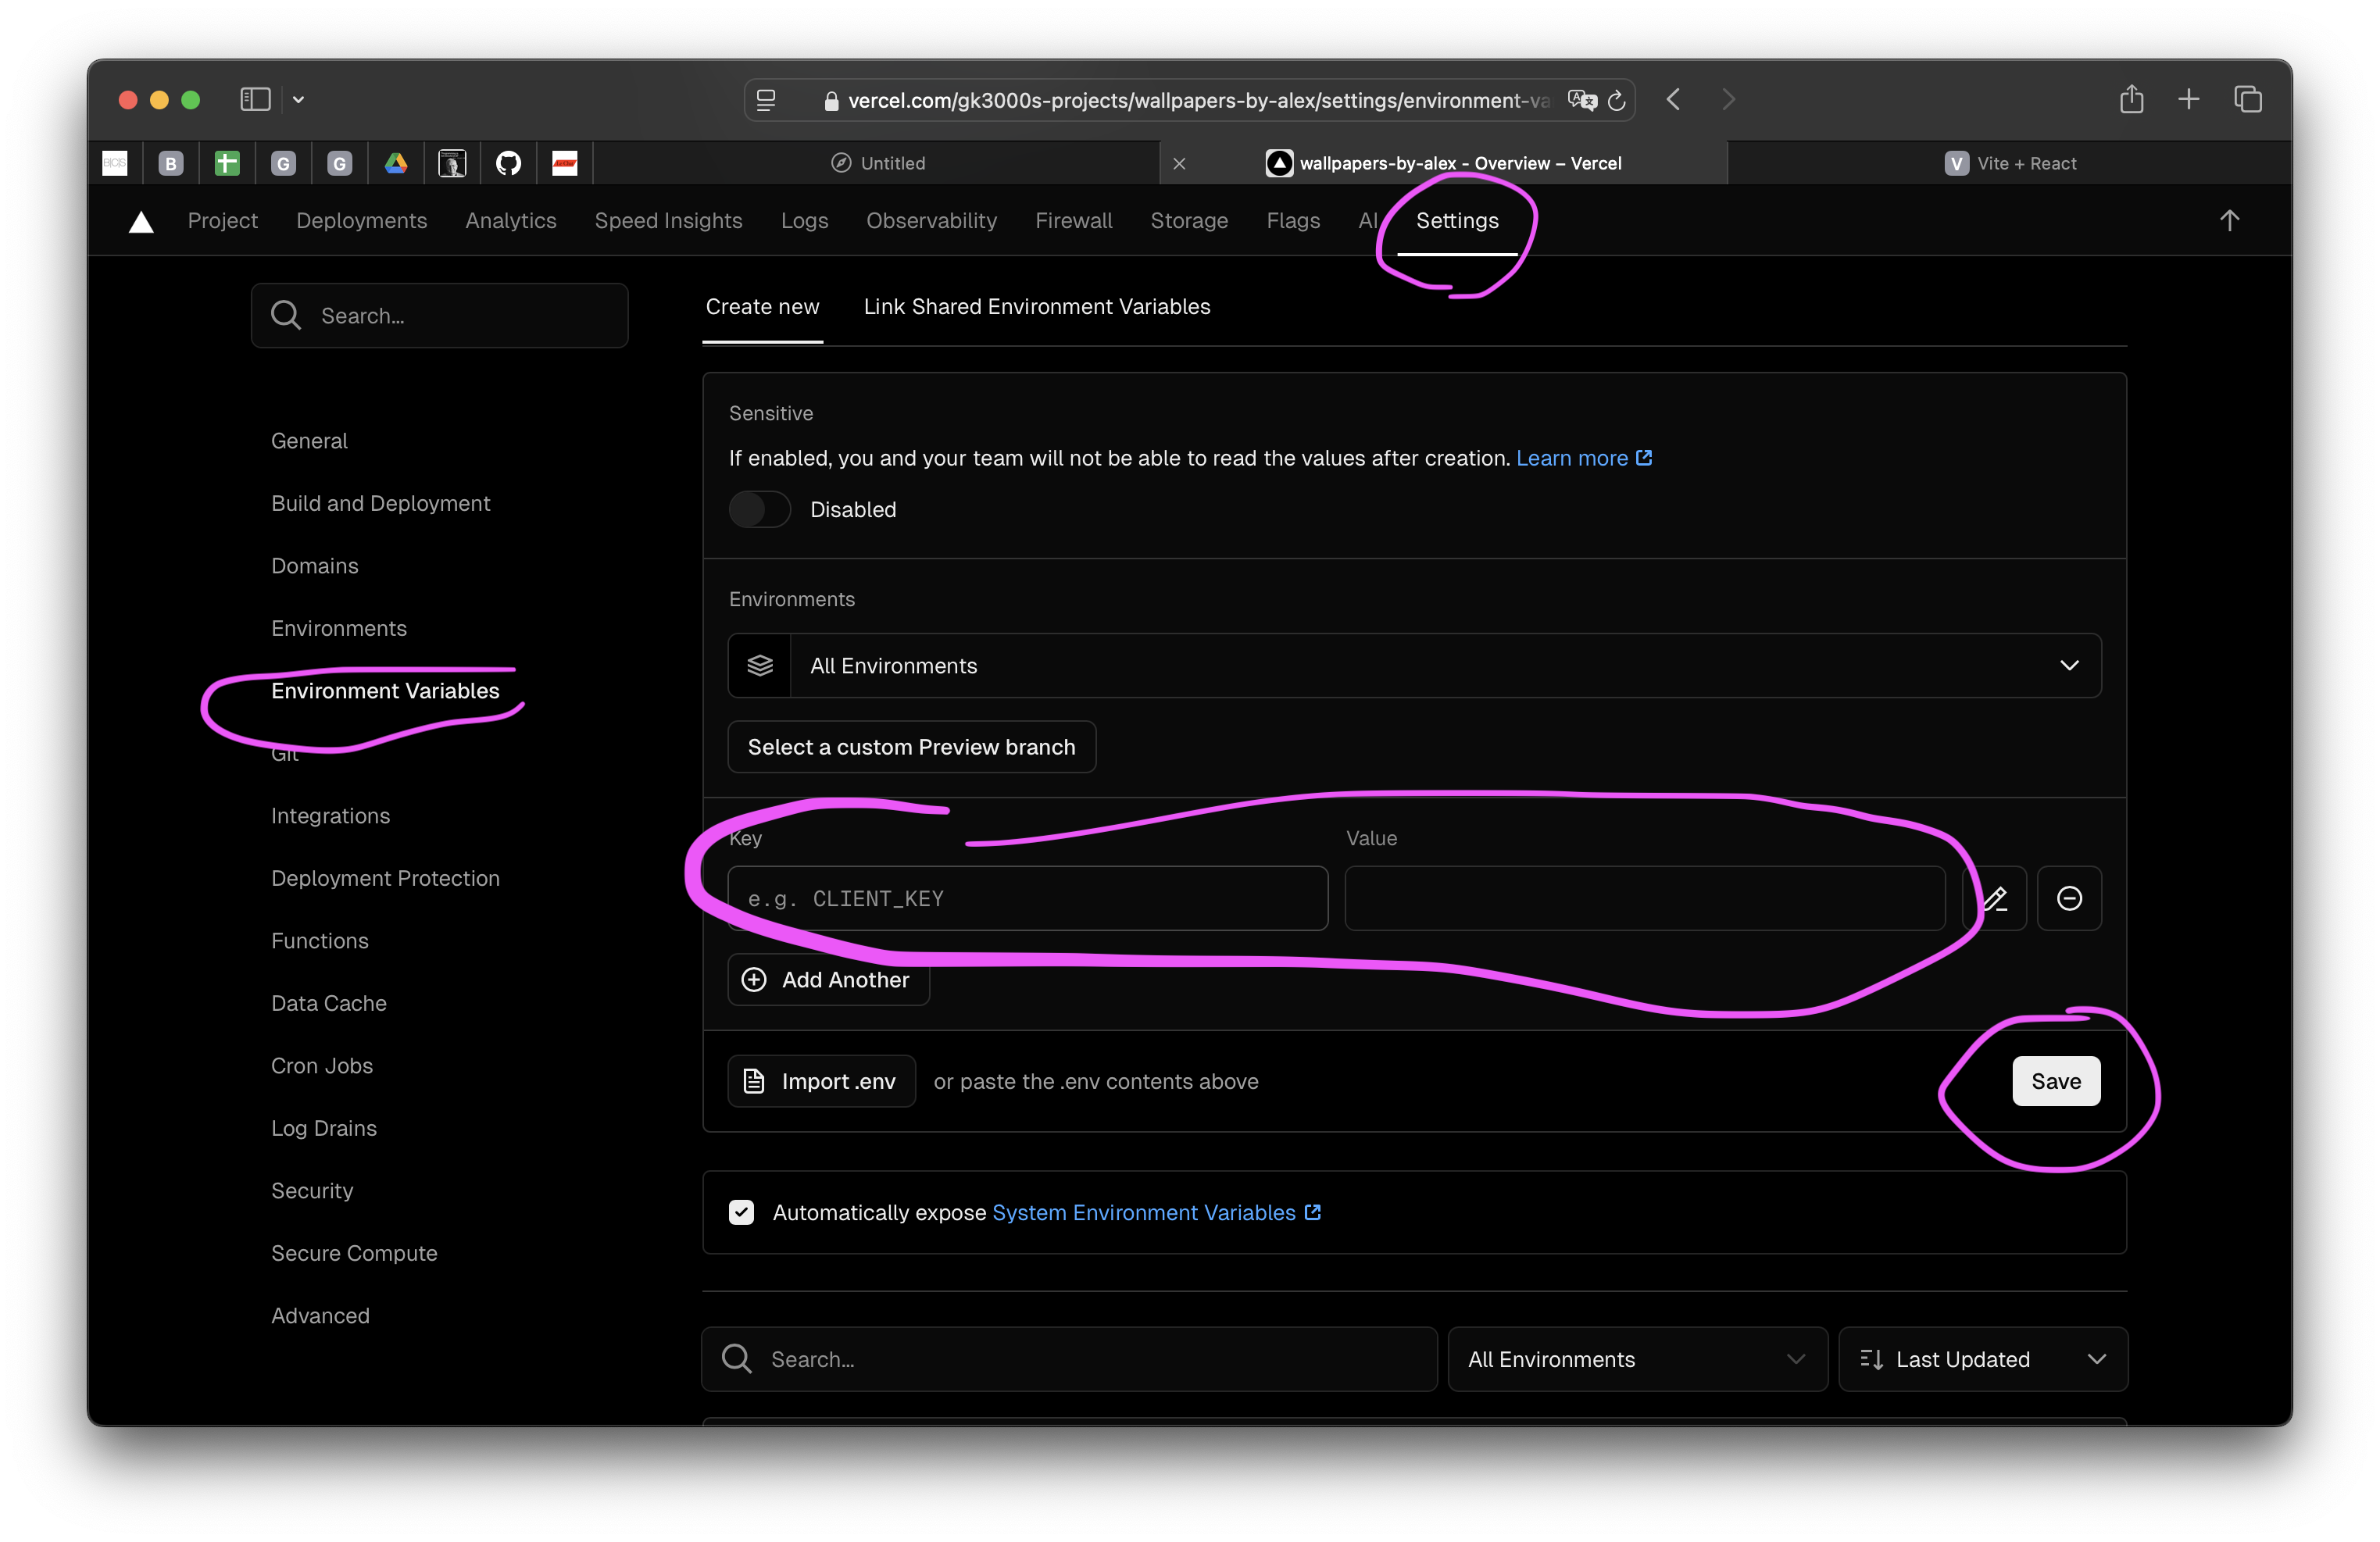
Task: Open the green plus pinned tab
Action: click(227, 163)
